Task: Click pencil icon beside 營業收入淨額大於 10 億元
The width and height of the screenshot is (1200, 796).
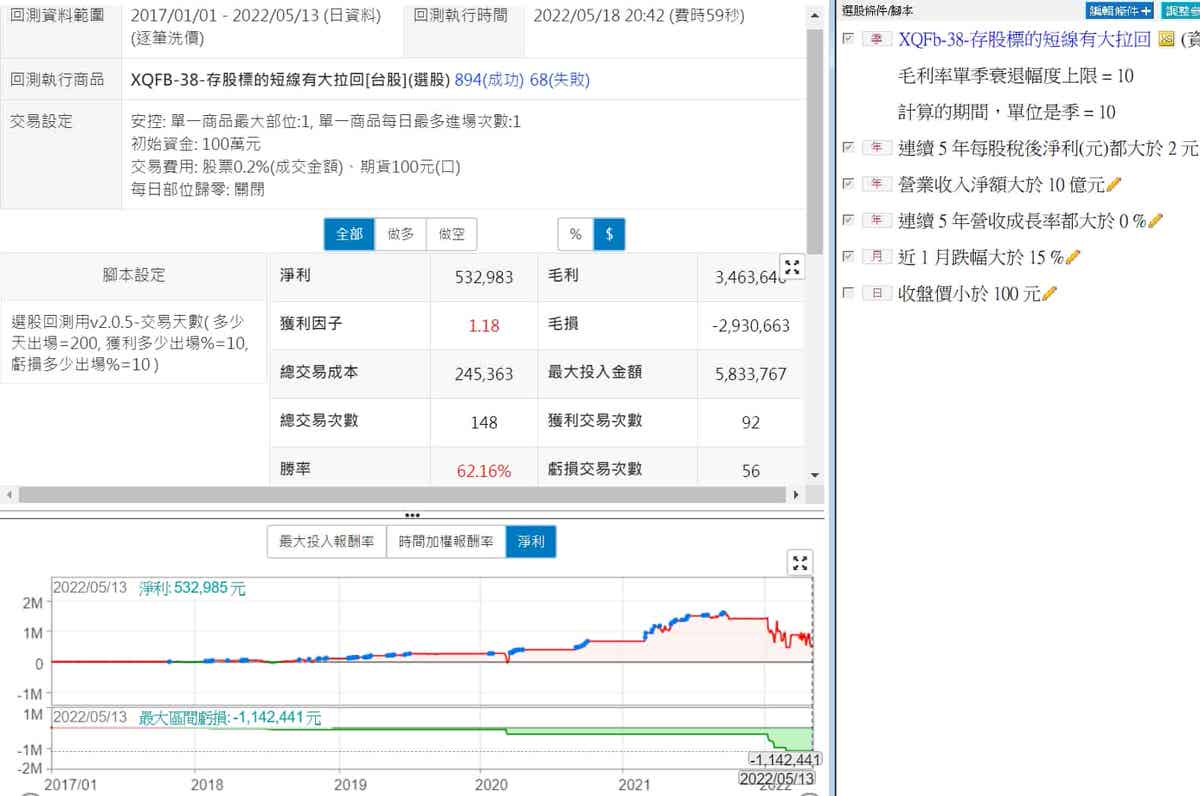Action: tap(1115, 185)
